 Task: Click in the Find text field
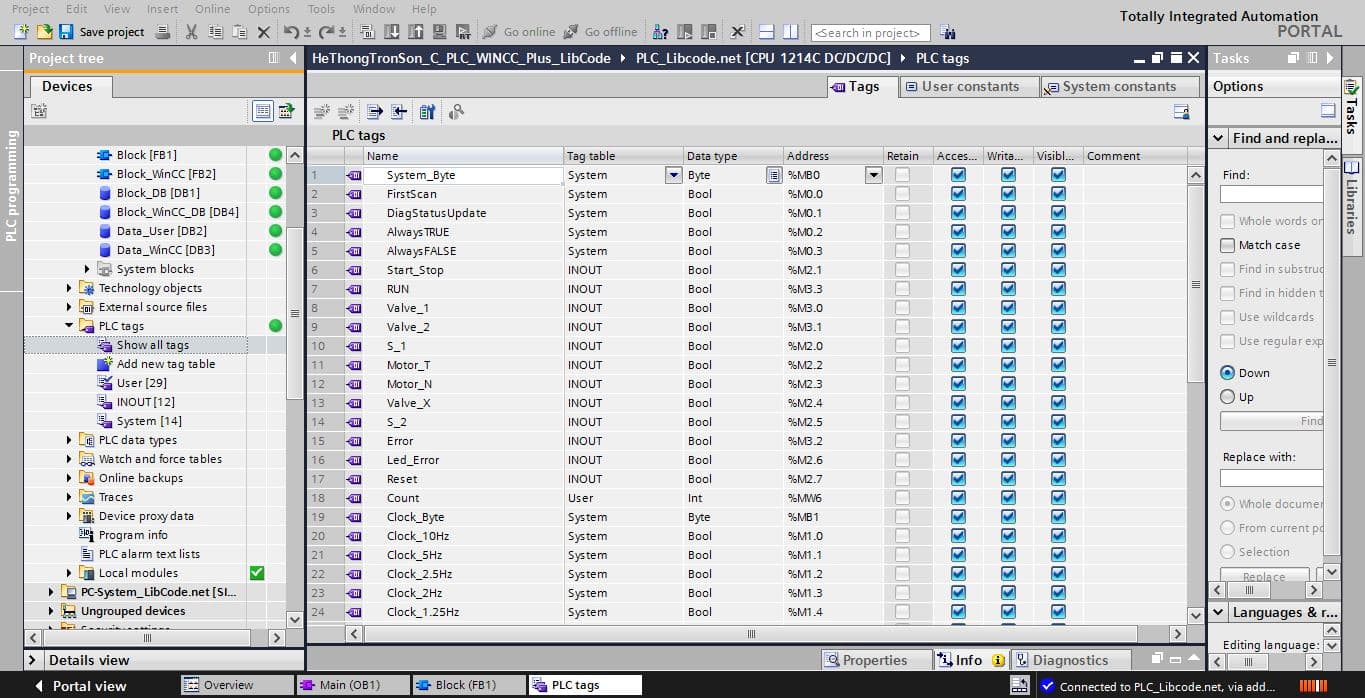click(x=1271, y=194)
